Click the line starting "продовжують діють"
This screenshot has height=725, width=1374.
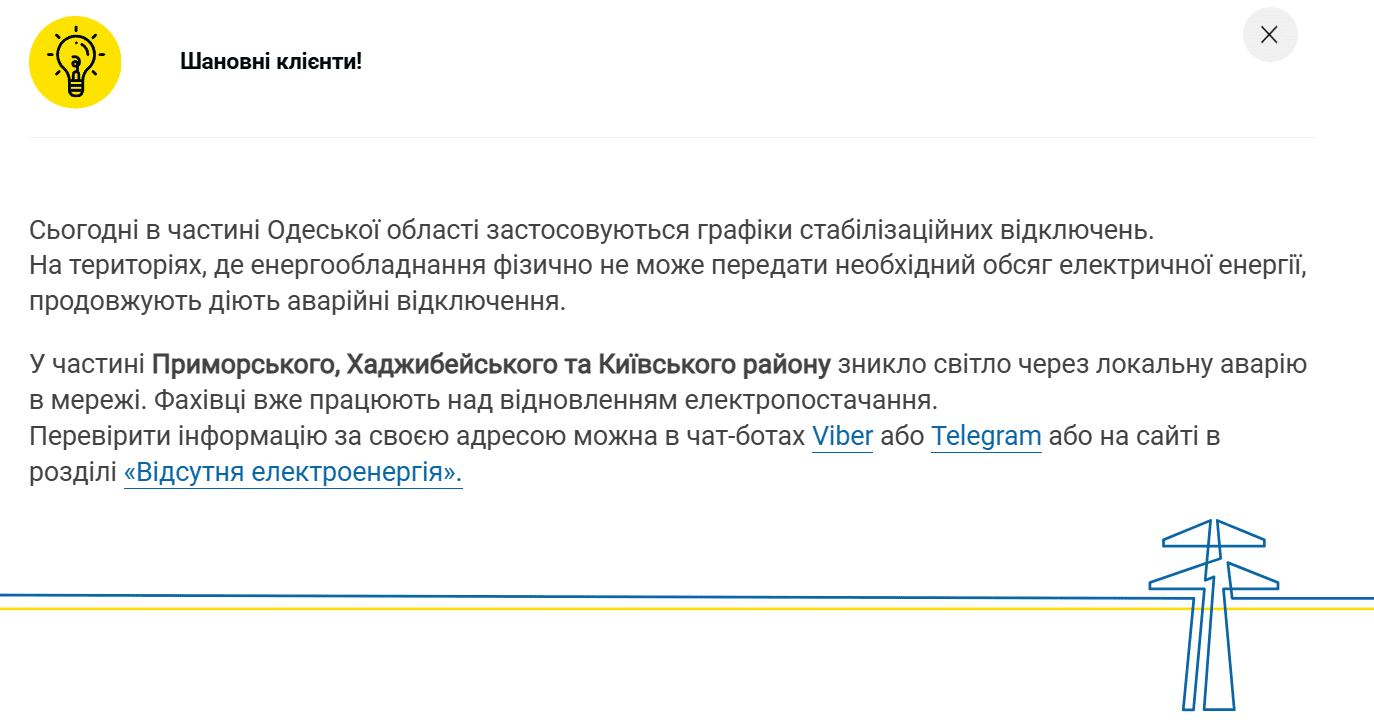click(297, 302)
